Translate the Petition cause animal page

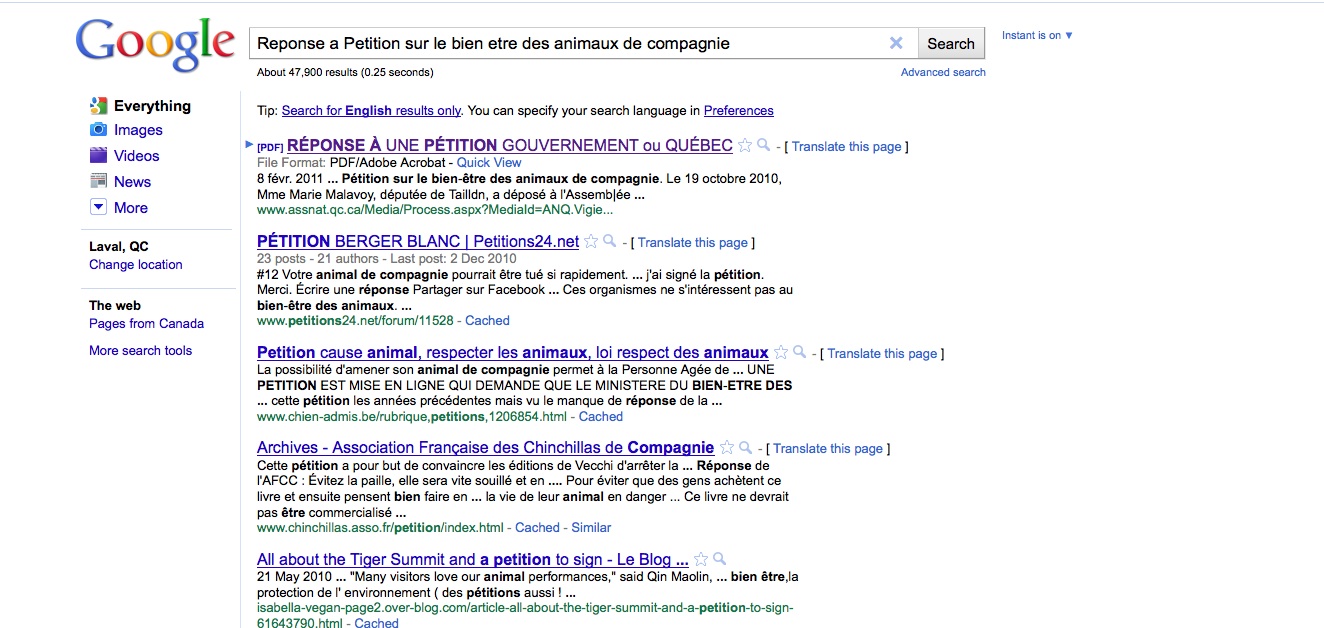[882, 354]
